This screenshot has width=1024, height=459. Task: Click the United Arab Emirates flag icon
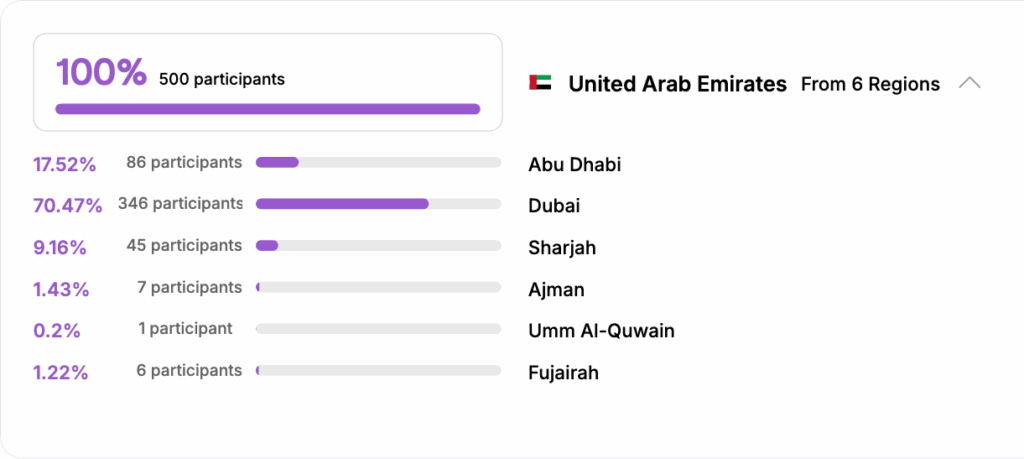540,83
